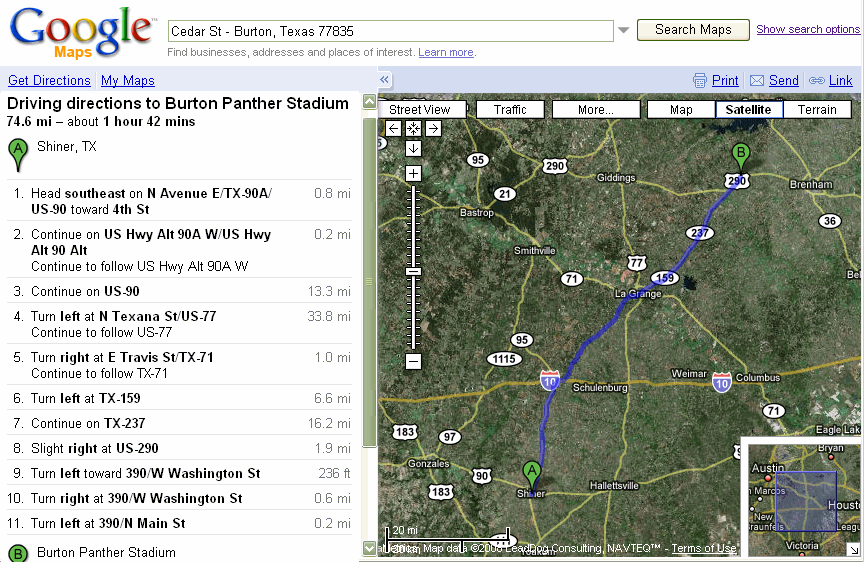
Task: Click green marker B on the map
Action: coord(741,156)
